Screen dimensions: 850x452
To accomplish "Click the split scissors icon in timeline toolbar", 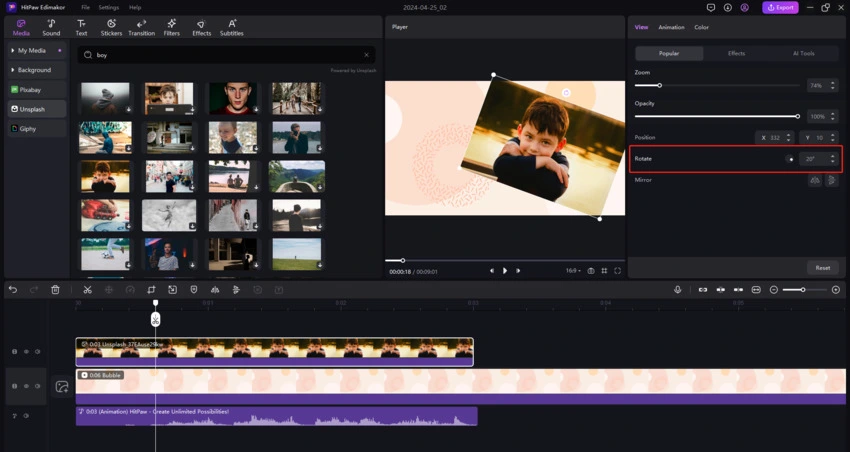I will click(88, 290).
